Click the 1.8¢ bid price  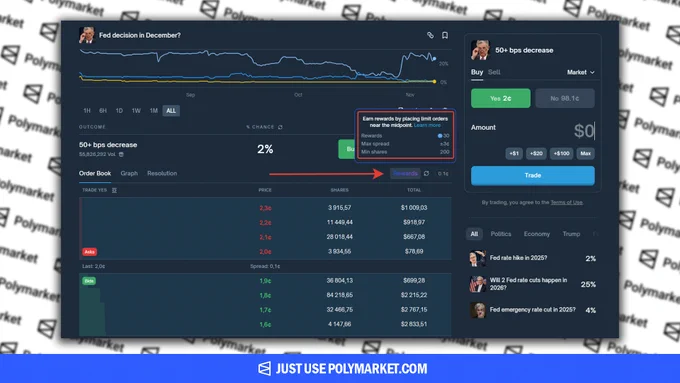[x=265, y=295]
